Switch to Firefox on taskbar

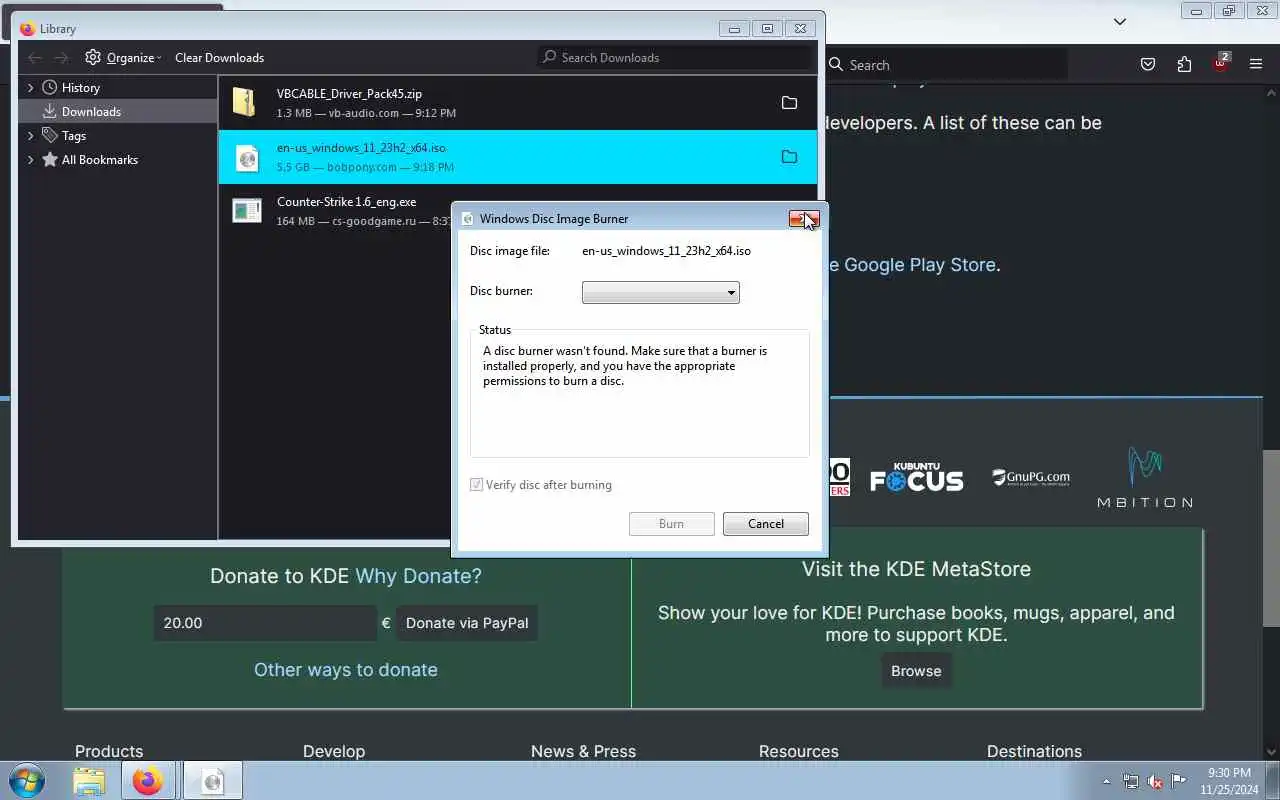pyautogui.click(x=148, y=780)
